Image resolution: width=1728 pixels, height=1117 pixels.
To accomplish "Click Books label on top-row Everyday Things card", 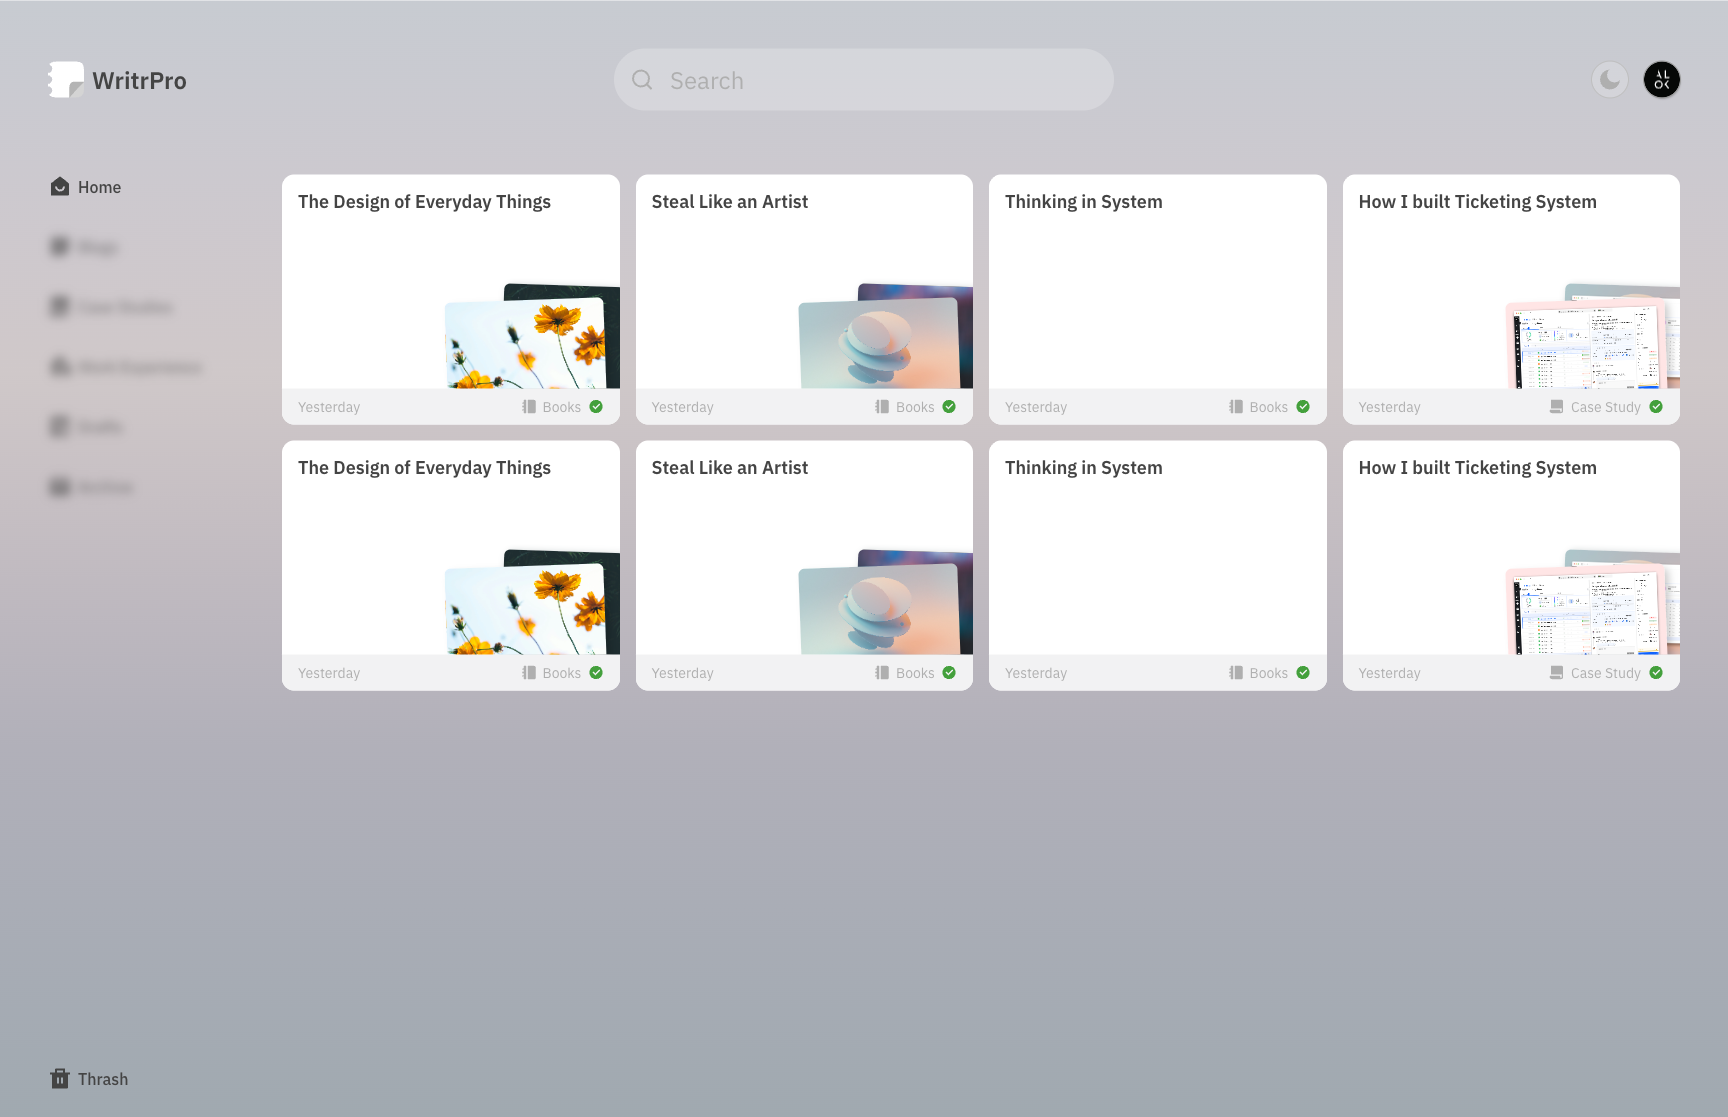I will coord(562,407).
